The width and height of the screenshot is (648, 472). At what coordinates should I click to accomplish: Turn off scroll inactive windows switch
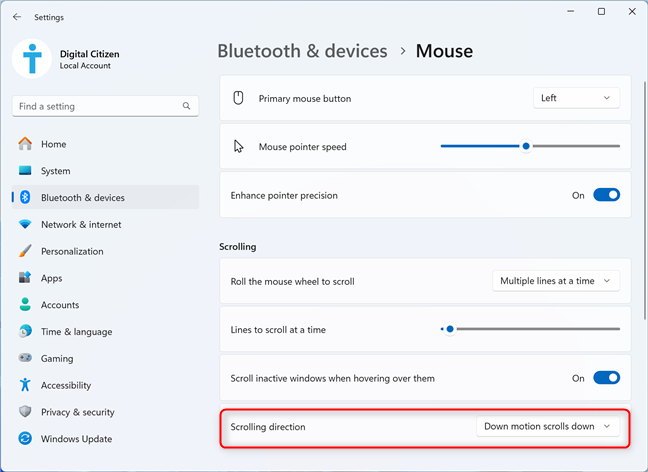click(606, 378)
